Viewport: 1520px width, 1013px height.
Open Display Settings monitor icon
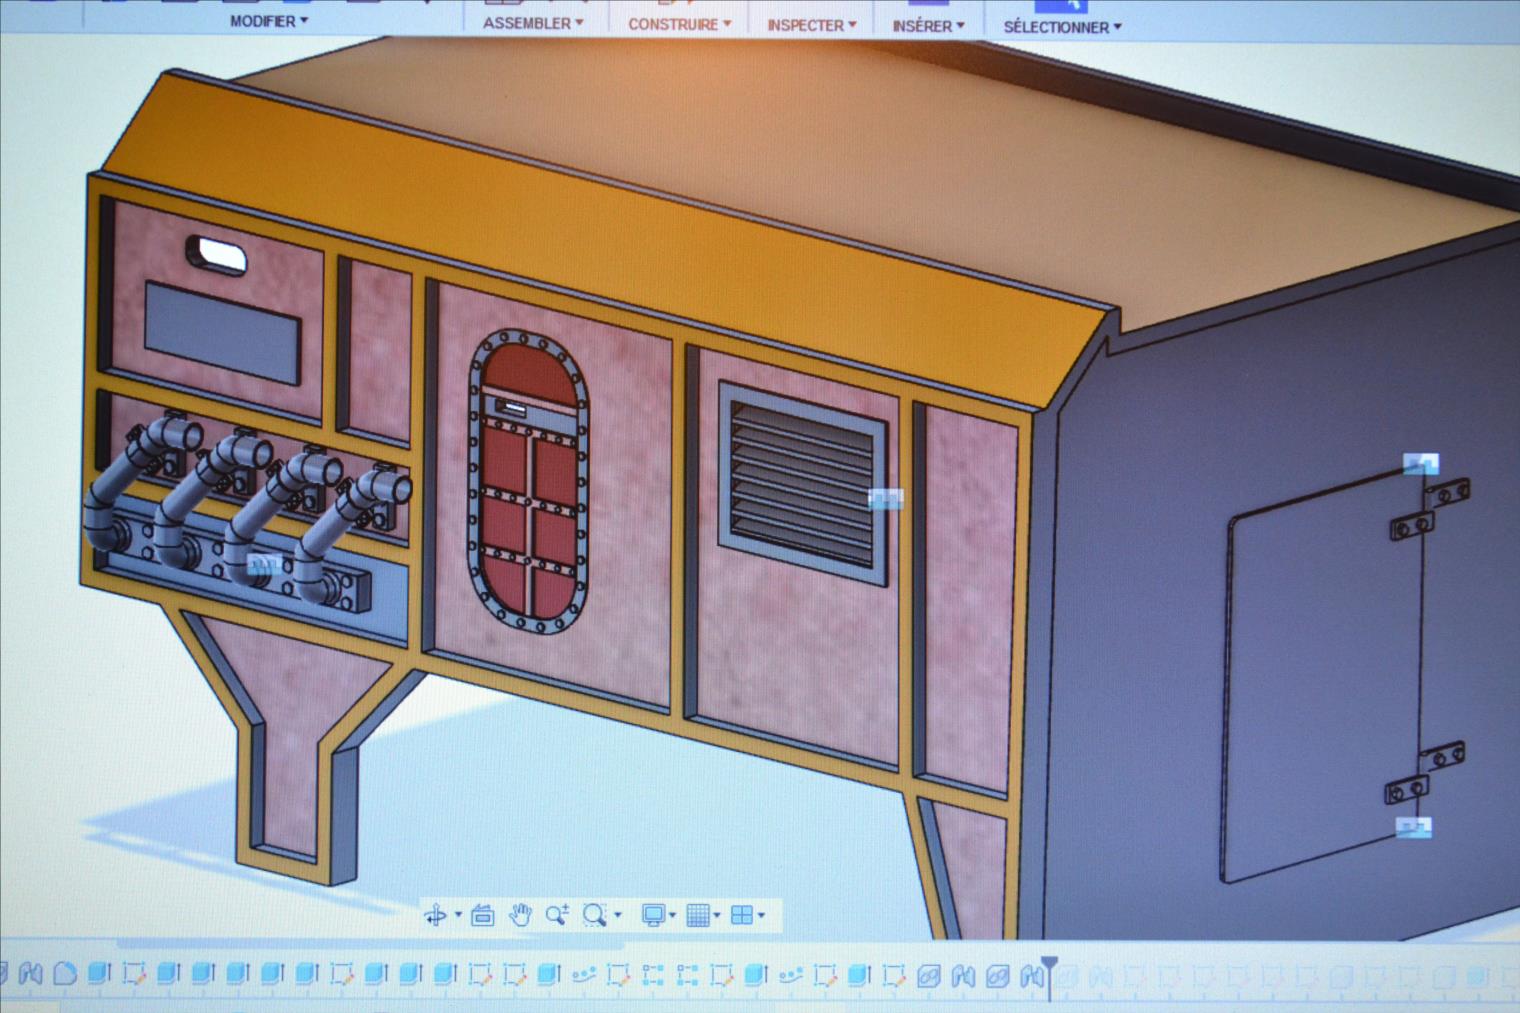(x=653, y=915)
